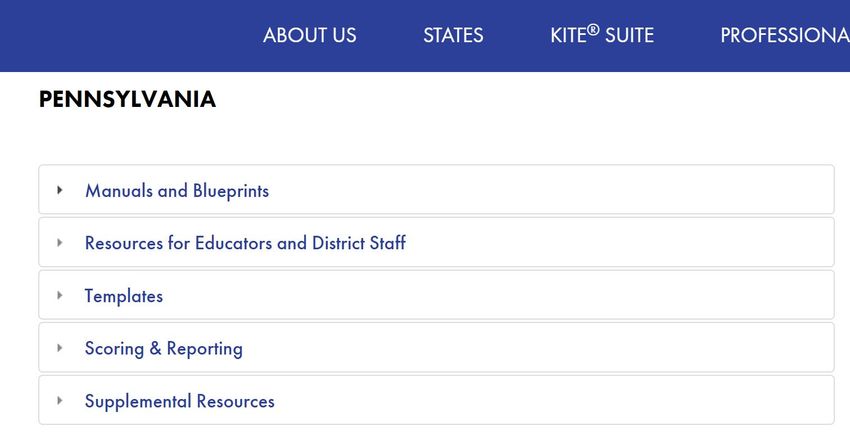Select Kite Suite in the navigation bar
The width and height of the screenshot is (850, 444).
click(602, 36)
